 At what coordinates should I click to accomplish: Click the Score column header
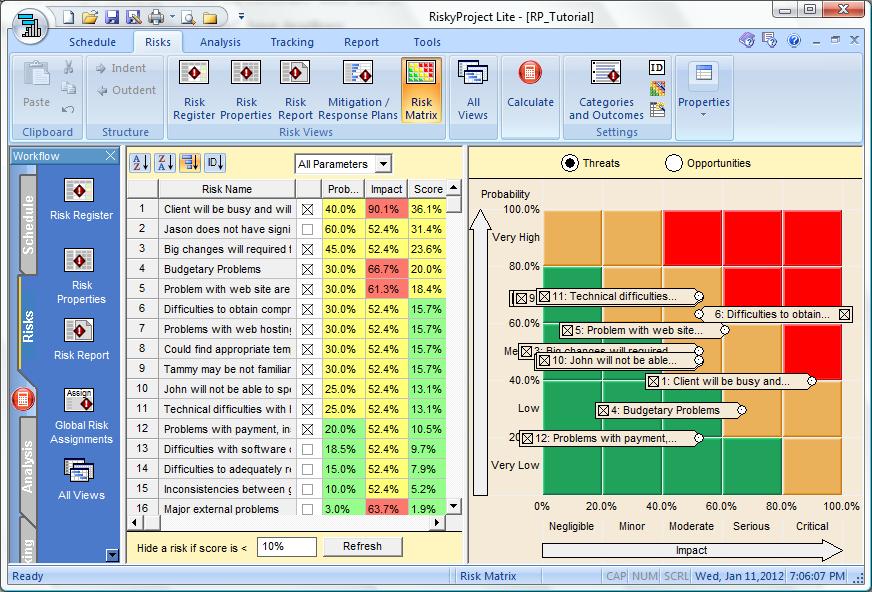(x=428, y=189)
